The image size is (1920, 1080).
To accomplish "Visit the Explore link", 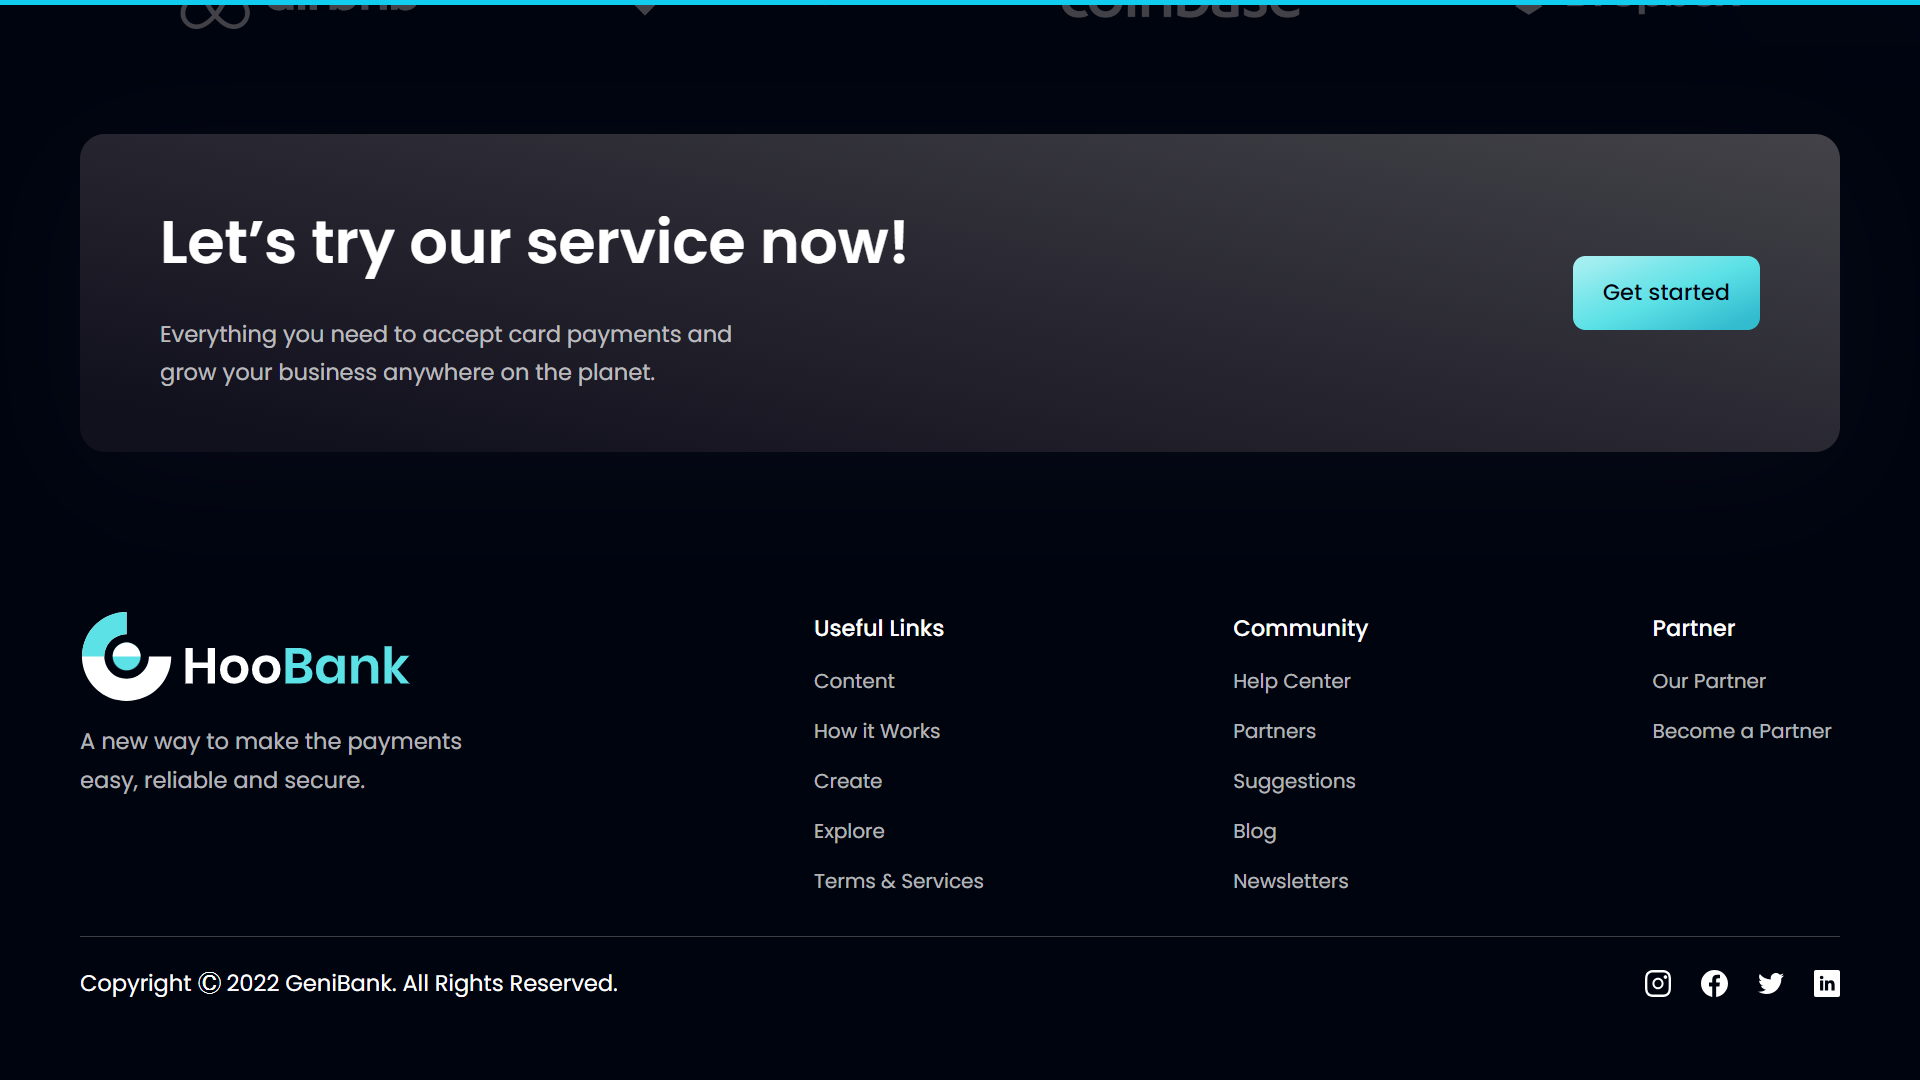I will point(848,831).
